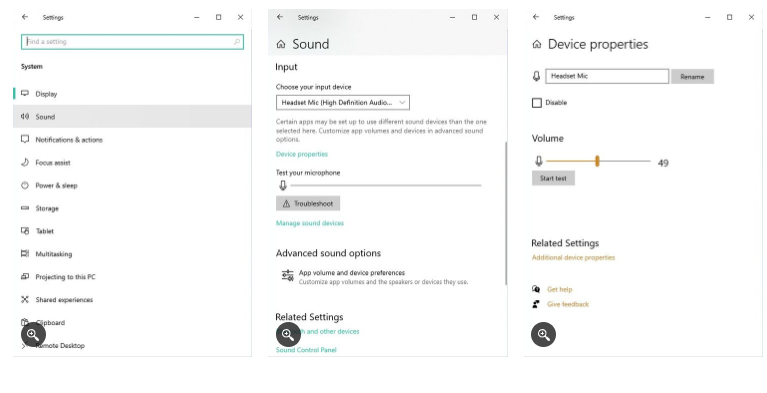Click the Sound window vertical scrollbar
The height and width of the screenshot is (393, 767).
point(506,213)
